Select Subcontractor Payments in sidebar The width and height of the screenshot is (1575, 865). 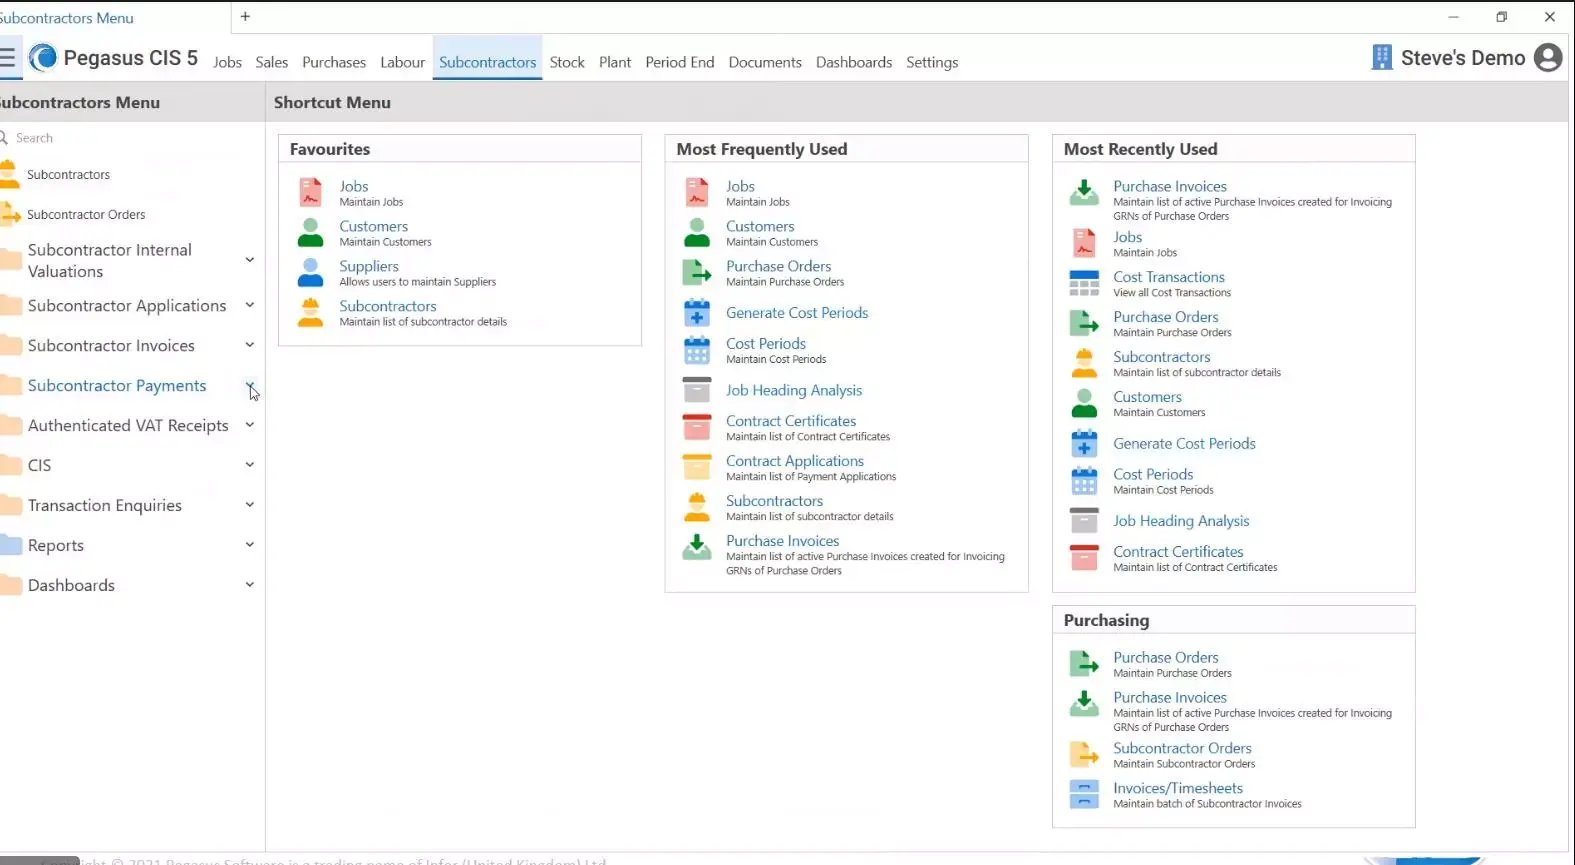click(x=117, y=385)
